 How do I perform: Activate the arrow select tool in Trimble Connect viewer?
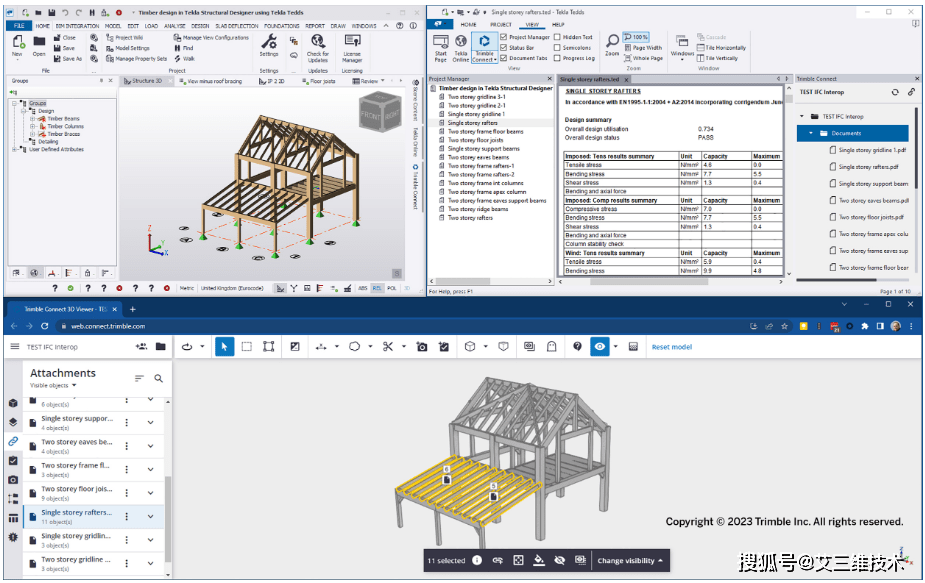coord(224,347)
